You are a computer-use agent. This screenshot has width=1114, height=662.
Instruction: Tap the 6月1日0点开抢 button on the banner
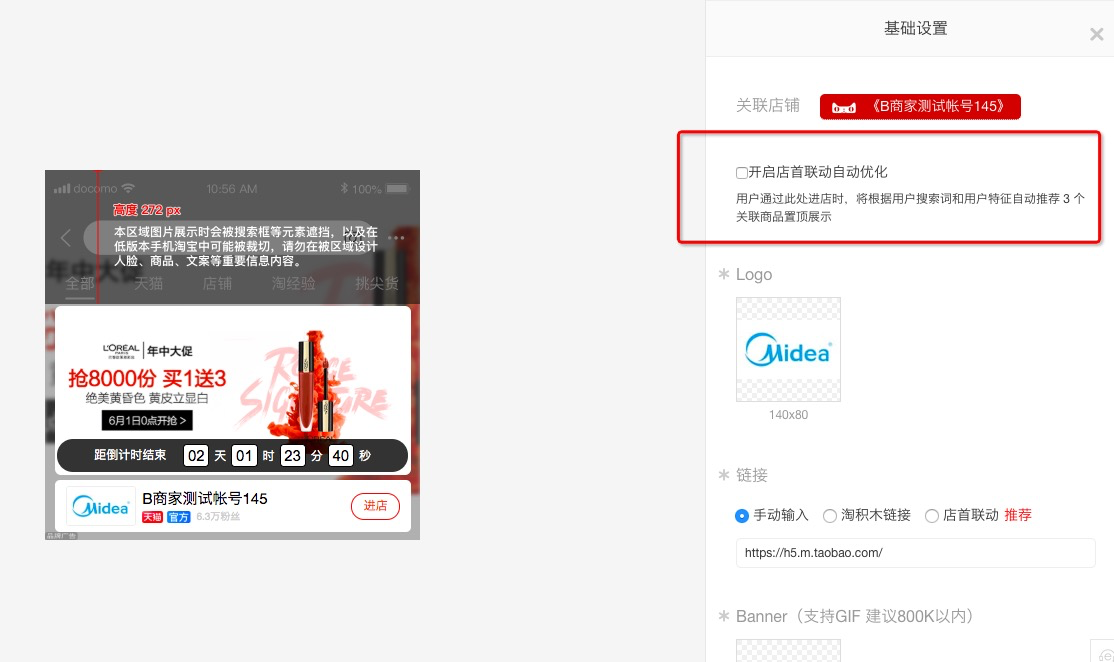coord(147,420)
